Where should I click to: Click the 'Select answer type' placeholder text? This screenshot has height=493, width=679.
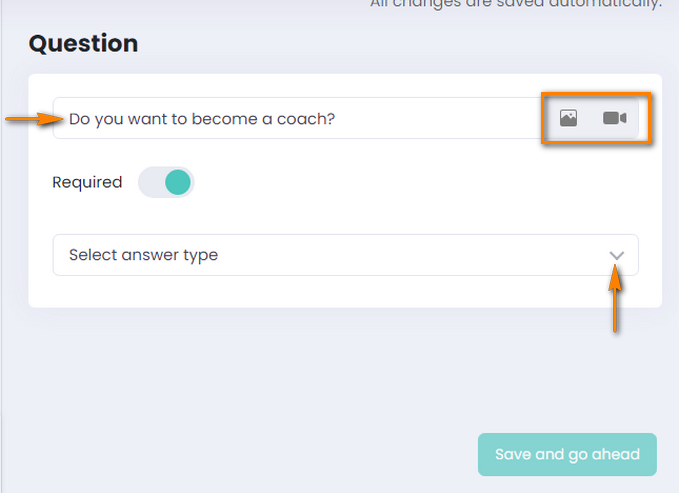point(143,255)
